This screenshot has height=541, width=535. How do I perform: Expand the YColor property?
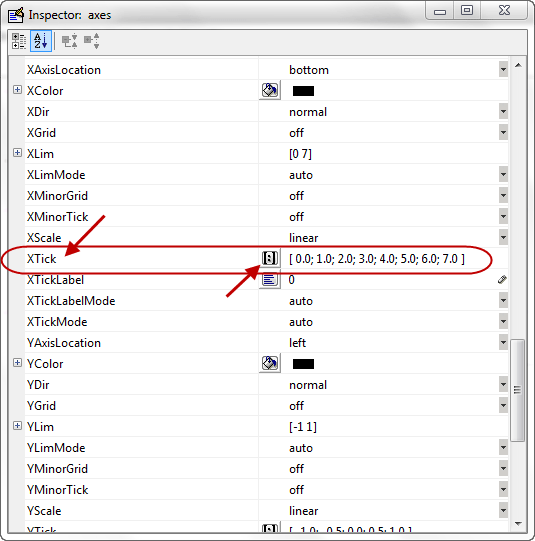point(17,363)
